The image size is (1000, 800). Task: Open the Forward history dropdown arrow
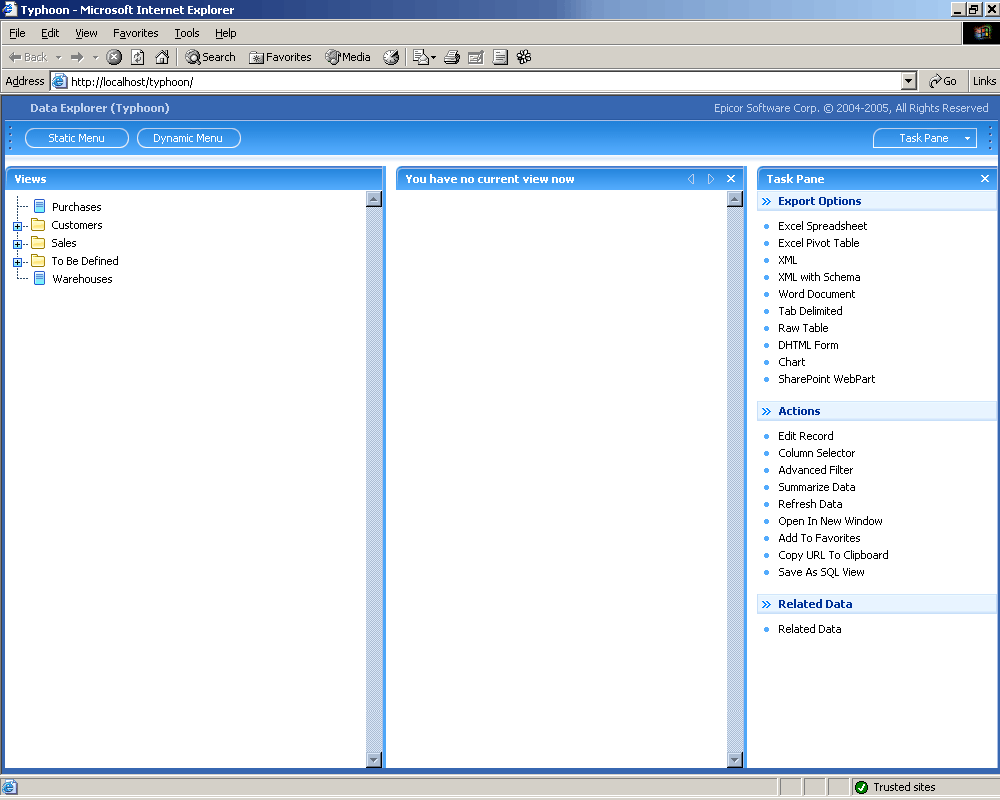point(96,57)
